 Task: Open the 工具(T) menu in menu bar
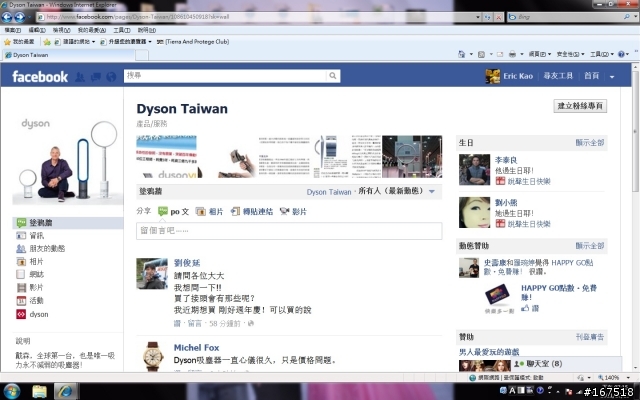coord(122,30)
